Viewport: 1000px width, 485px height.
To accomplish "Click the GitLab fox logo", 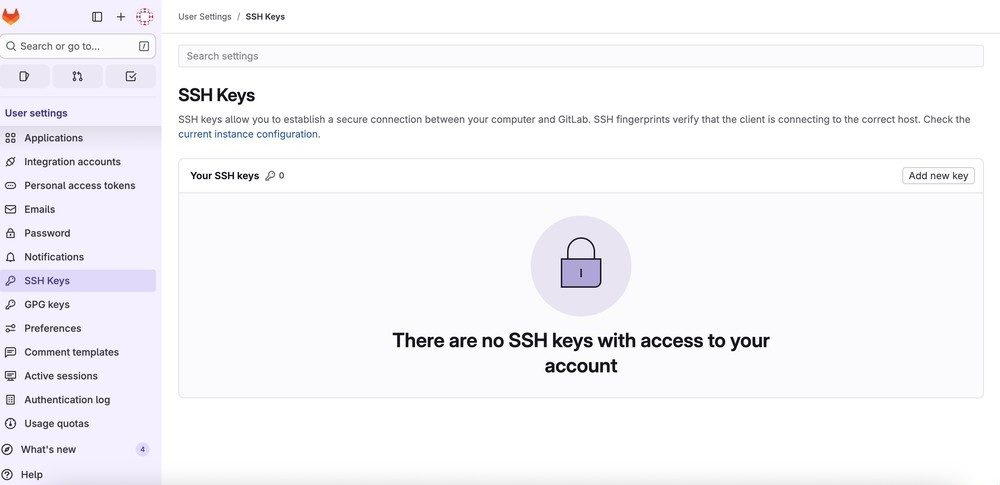I will click(11, 17).
